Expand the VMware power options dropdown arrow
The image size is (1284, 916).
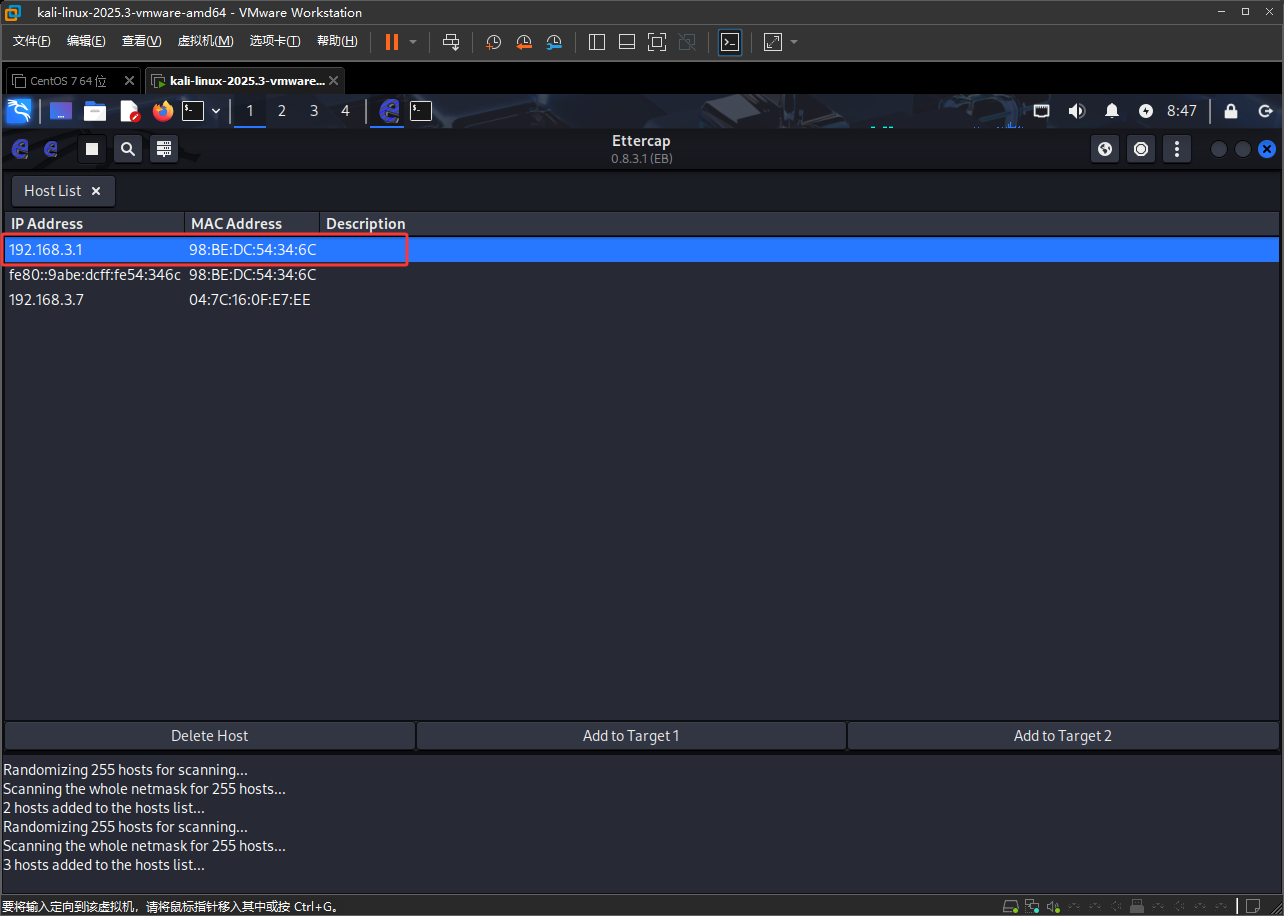[x=413, y=42]
